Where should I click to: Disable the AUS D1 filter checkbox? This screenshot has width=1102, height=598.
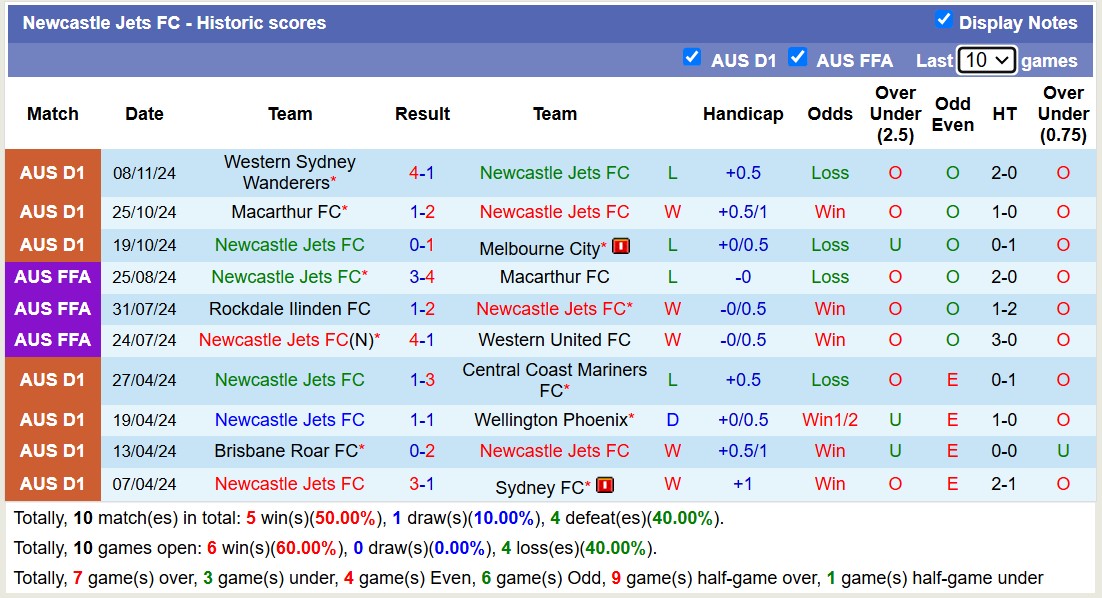coord(693,58)
